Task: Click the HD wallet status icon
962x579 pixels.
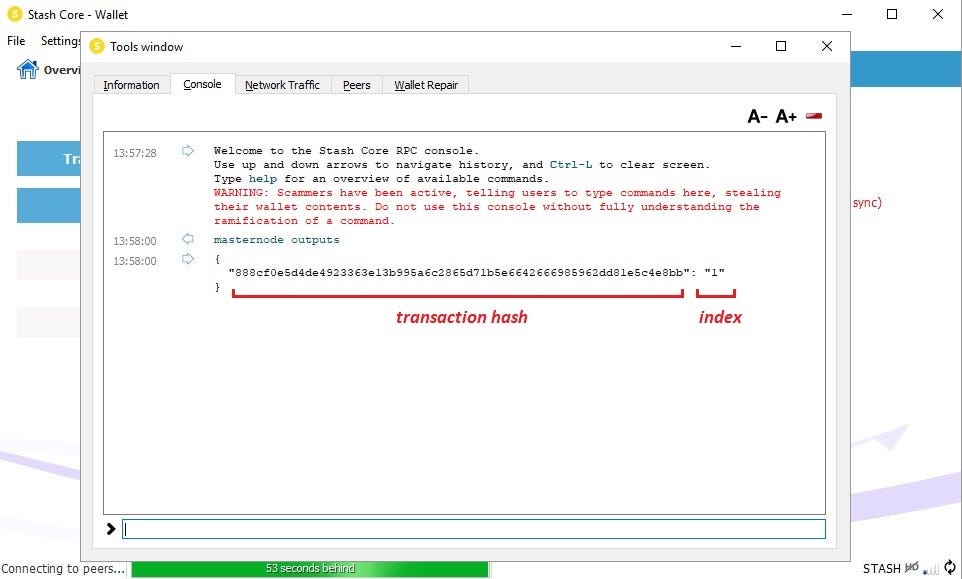Action: pos(912,567)
